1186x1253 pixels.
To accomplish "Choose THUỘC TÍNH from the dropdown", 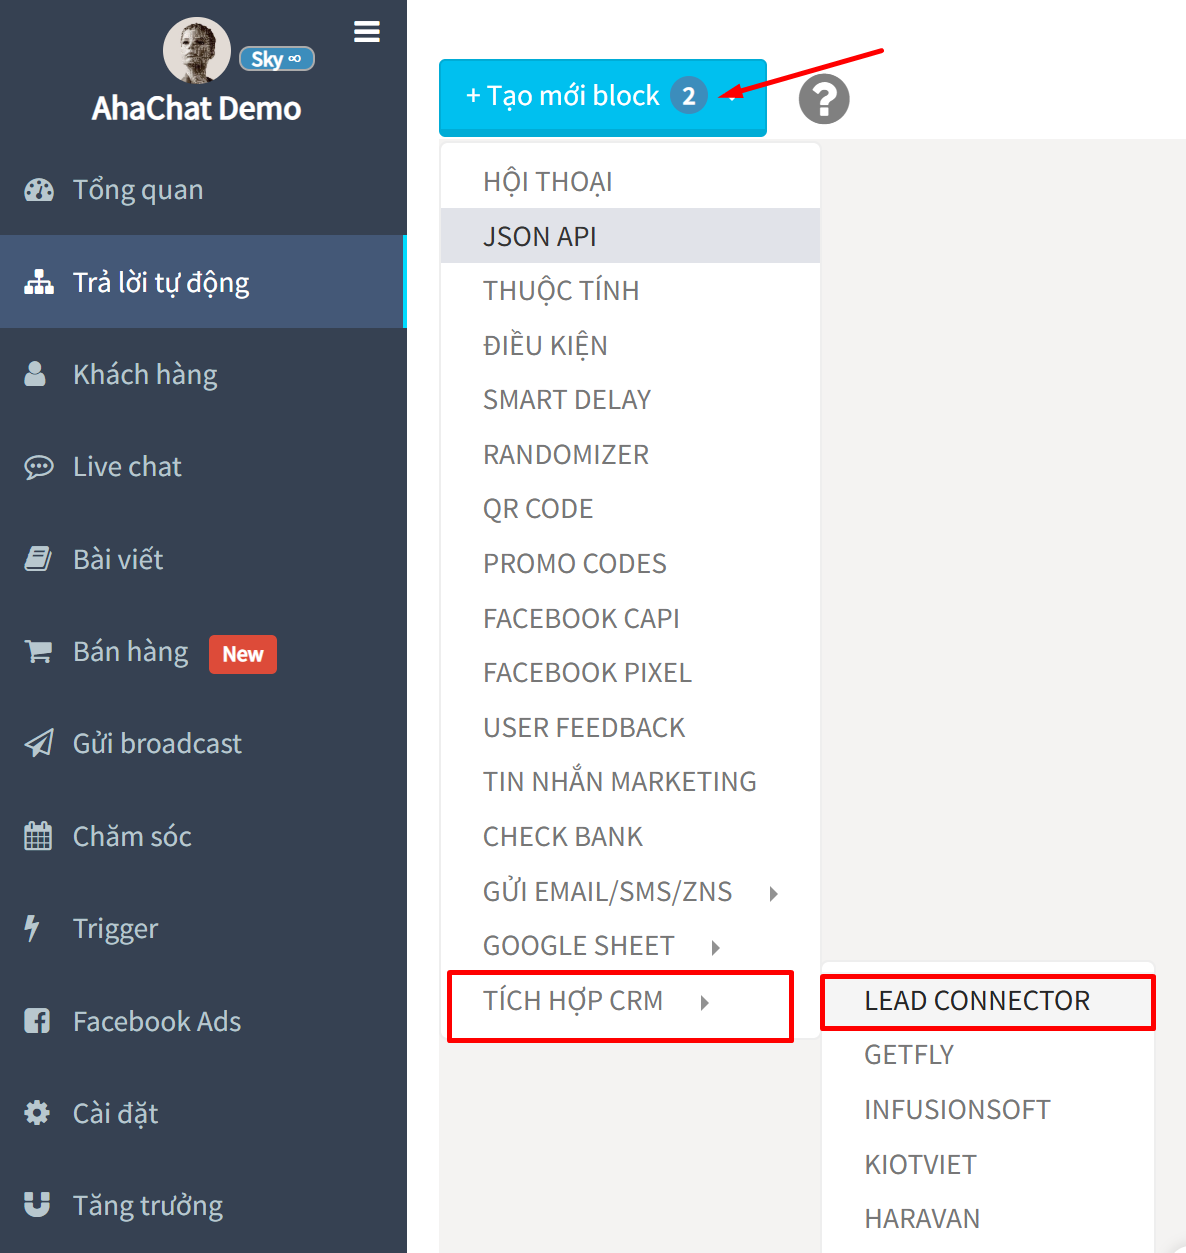I will tap(630, 291).
